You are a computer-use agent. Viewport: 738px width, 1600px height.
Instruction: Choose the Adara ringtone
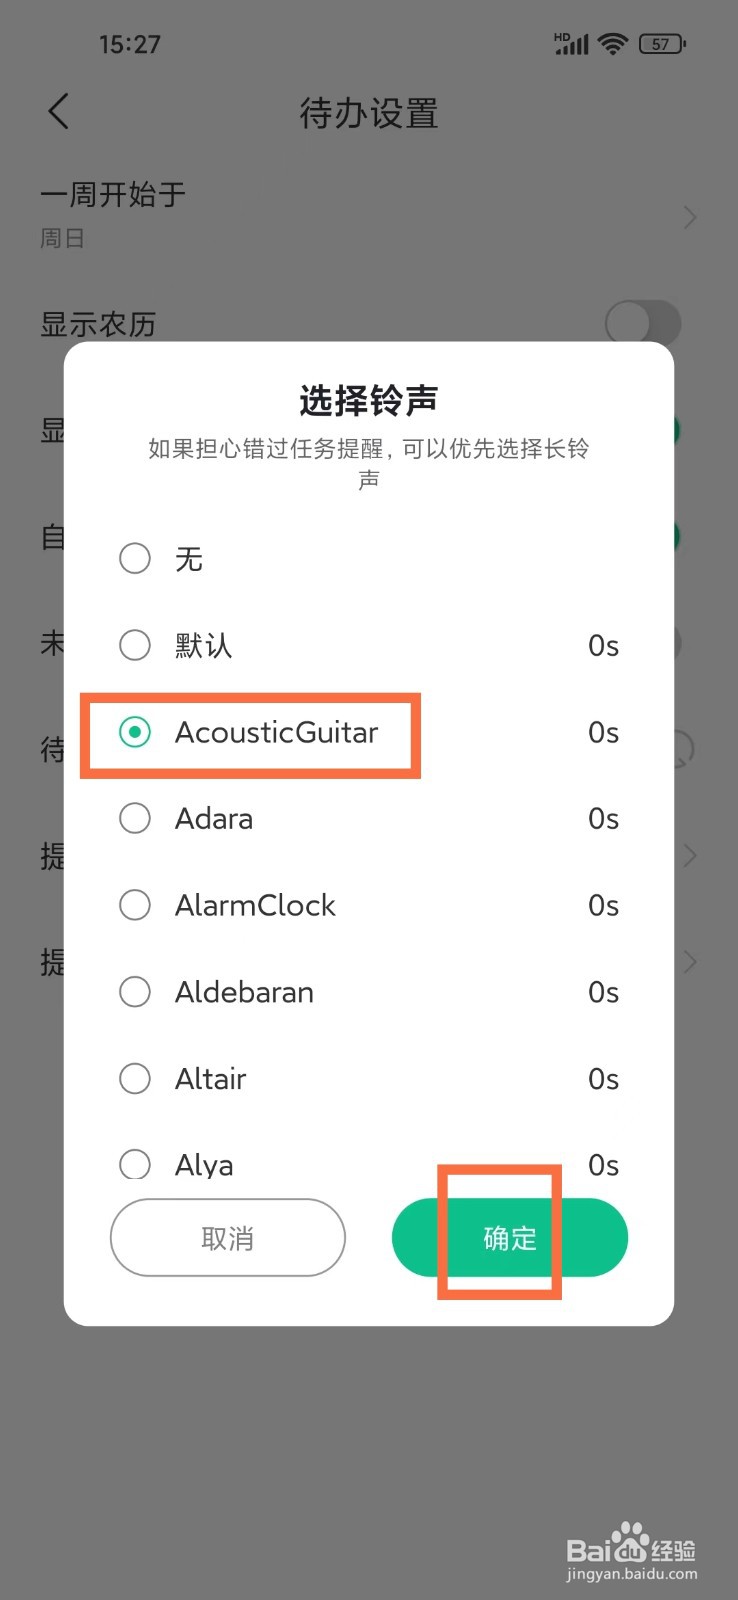point(135,818)
